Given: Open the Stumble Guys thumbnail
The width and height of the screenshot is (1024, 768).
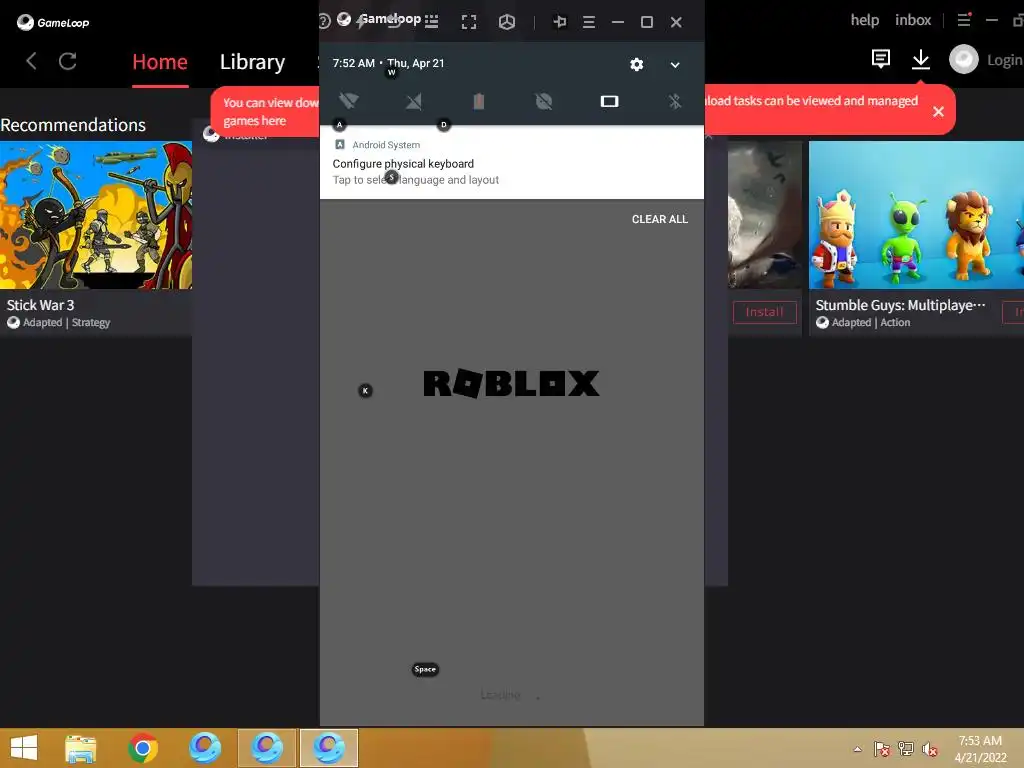Looking at the screenshot, I should (916, 215).
